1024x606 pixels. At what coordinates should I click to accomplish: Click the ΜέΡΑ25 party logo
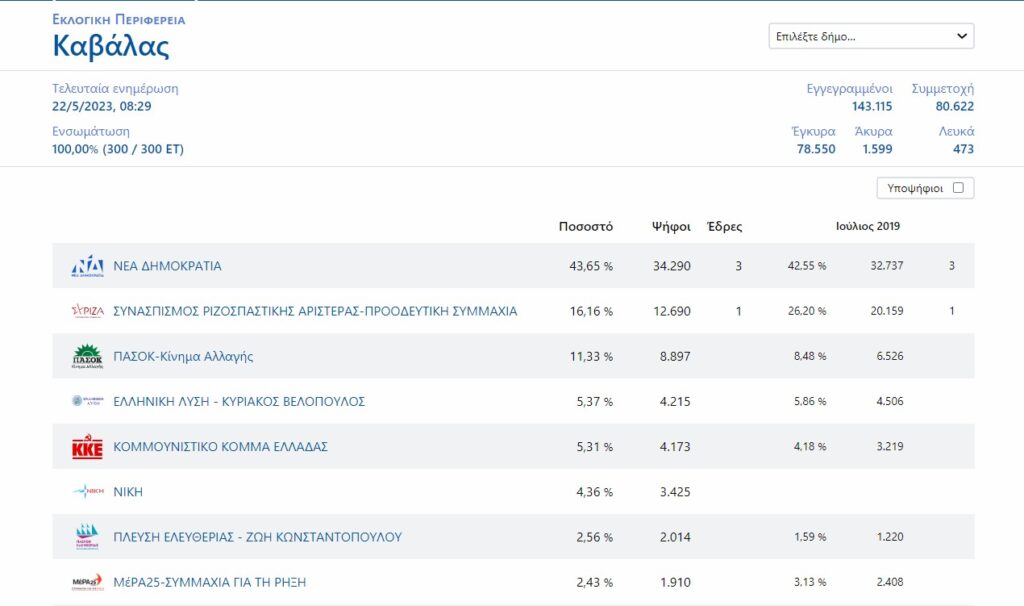87,582
